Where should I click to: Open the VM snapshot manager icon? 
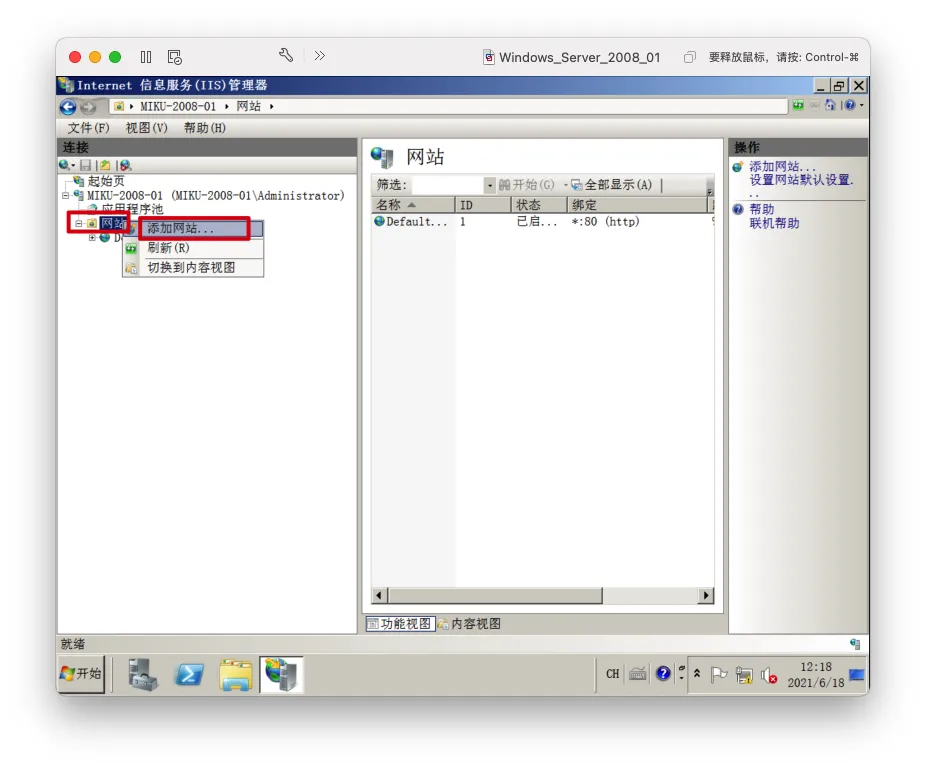point(174,57)
